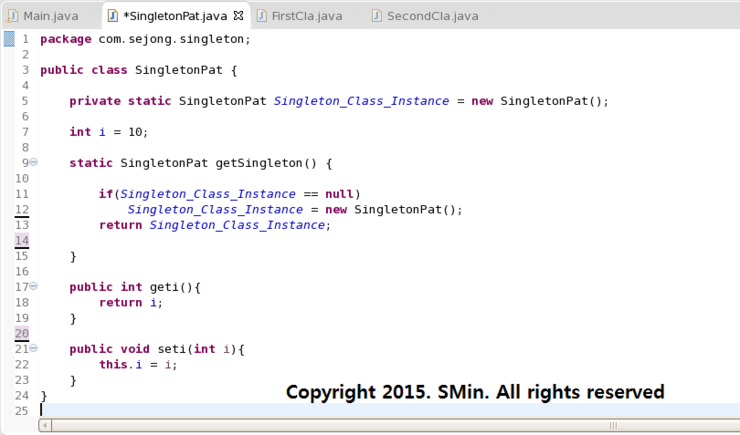Click the left arrow of horizontal scrollbar
740x435 pixels.
[x=45, y=426]
